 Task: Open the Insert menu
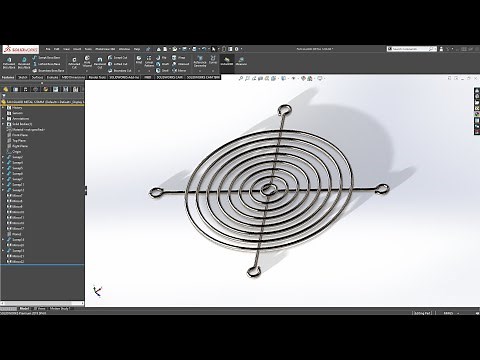pyautogui.click(x=77, y=49)
